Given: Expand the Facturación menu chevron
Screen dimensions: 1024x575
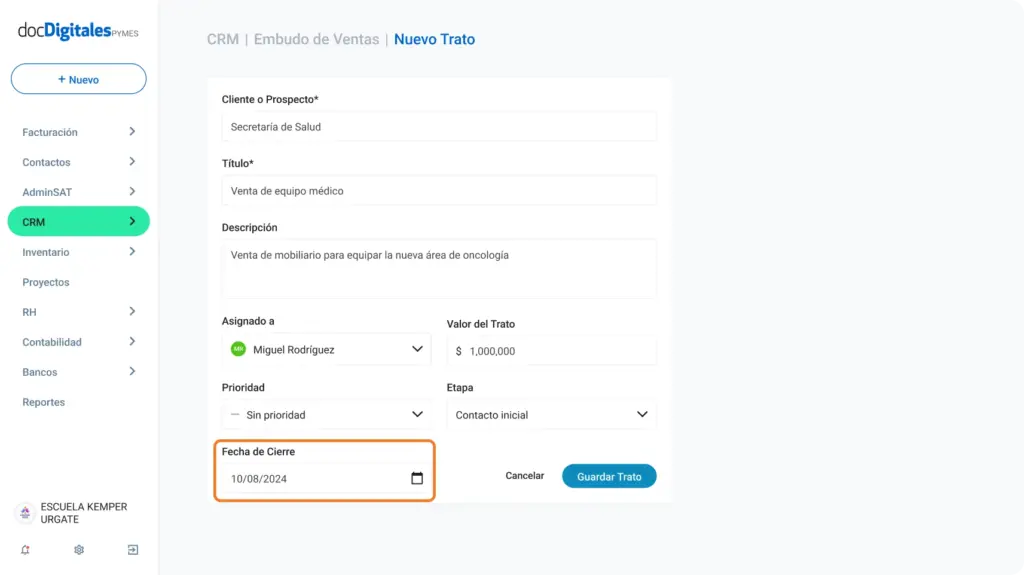Looking at the screenshot, I should (x=132, y=132).
